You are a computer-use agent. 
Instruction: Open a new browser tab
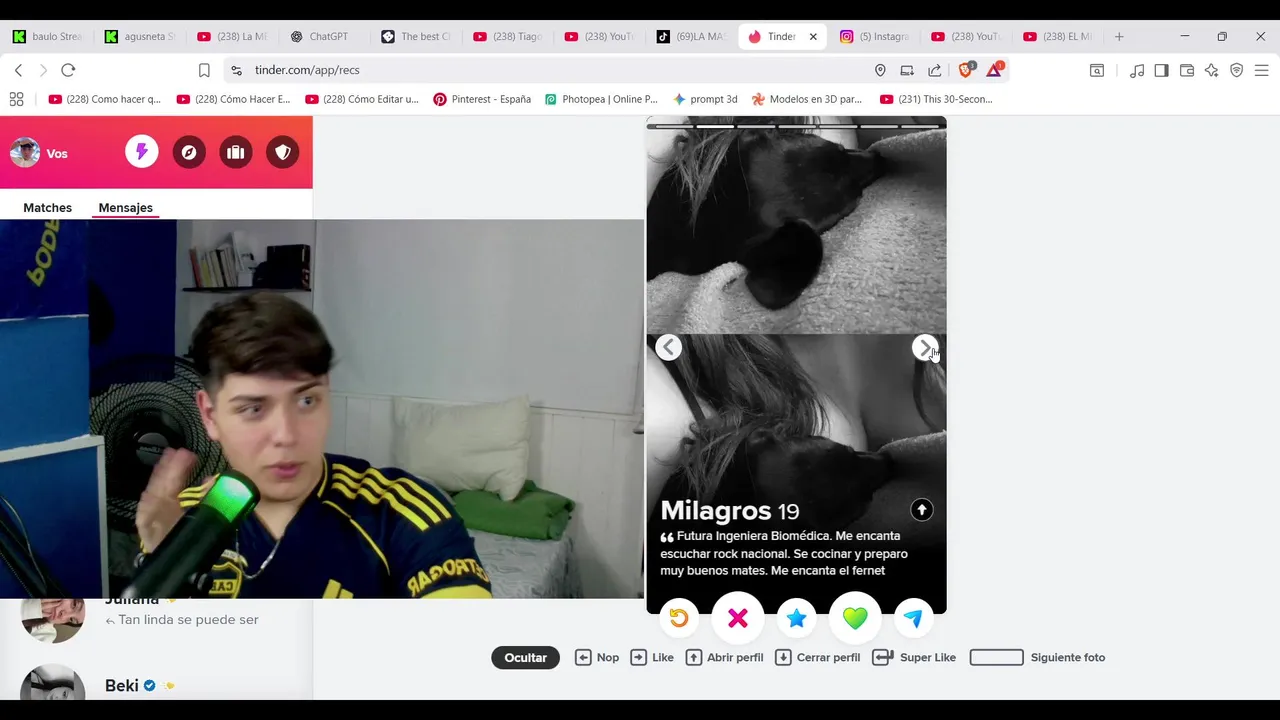pyautogui.click(x=1119, y=36)
